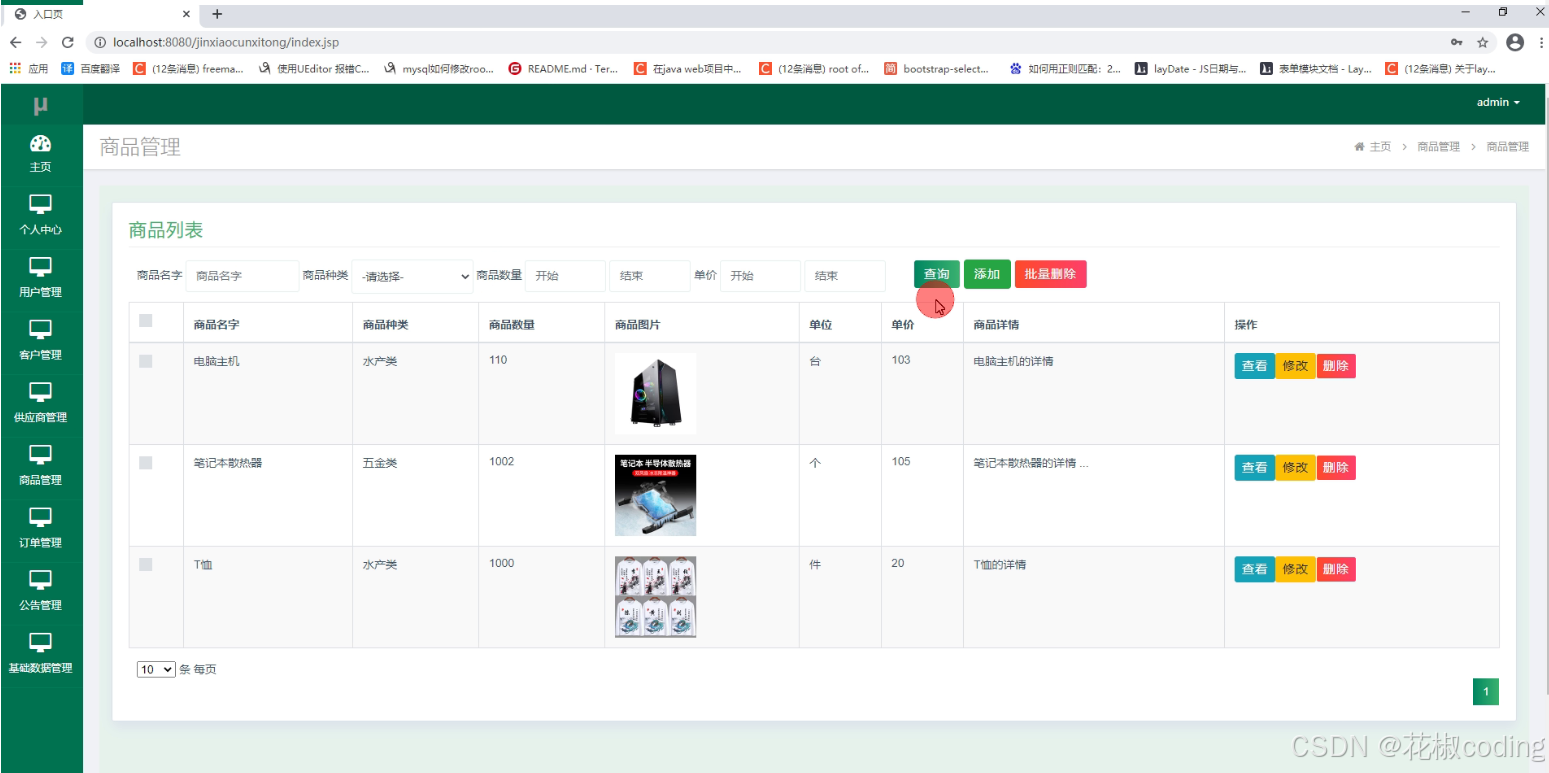Check the 笔记本散热器 row checkbox

tap(146, 463)
